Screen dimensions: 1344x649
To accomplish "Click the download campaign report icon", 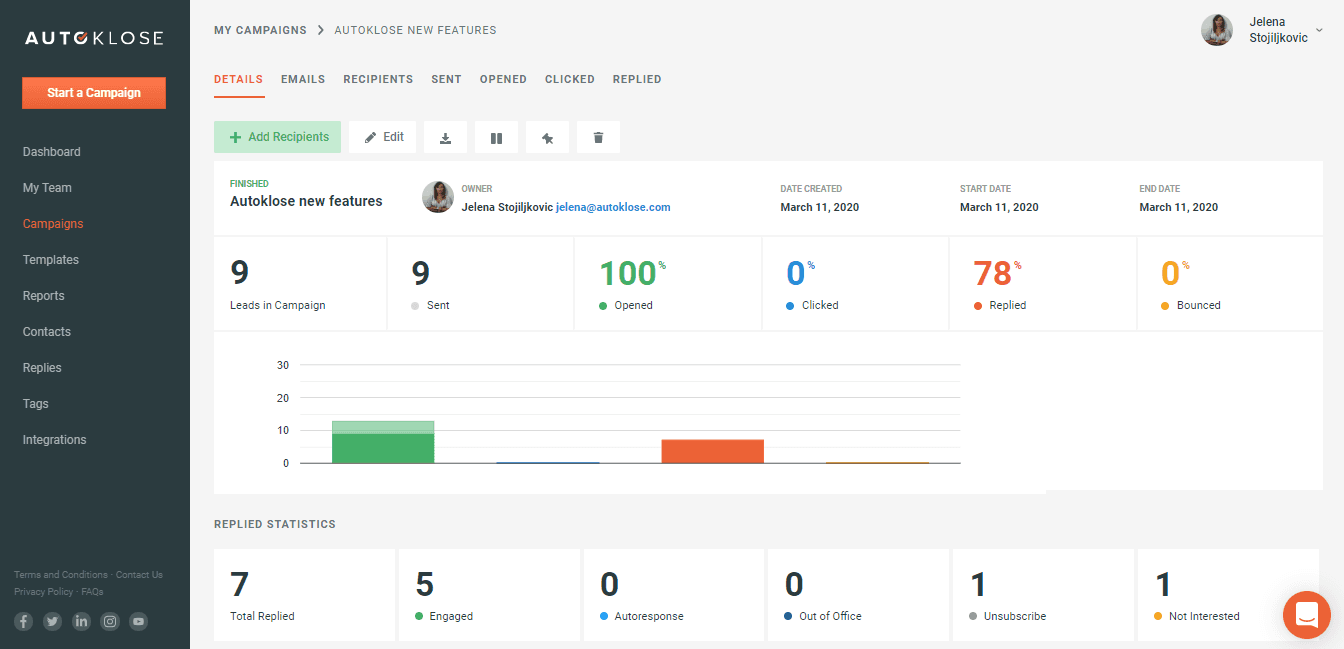I will pos(445,136).
